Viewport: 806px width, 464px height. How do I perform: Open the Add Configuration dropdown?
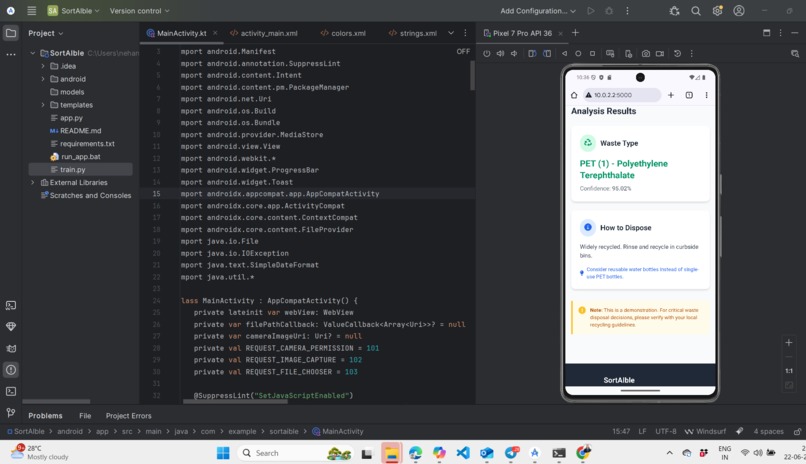click(x=538, y=11)
